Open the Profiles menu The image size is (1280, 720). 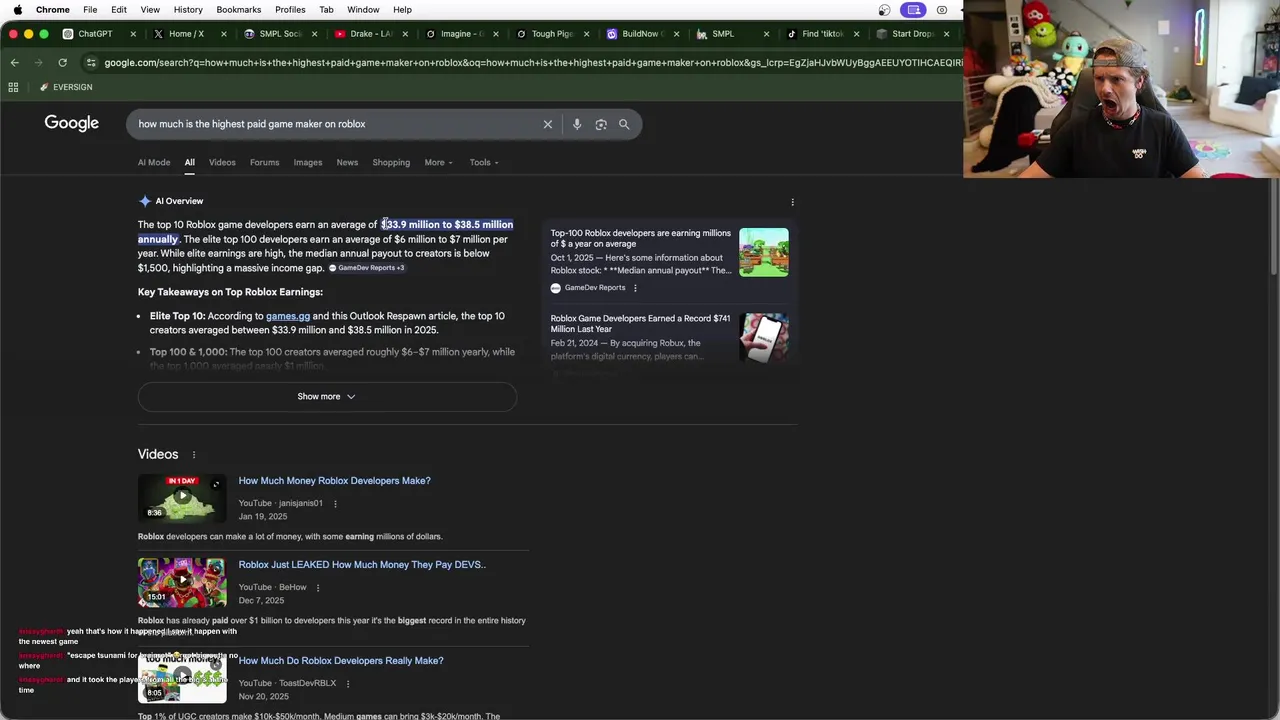290,10
